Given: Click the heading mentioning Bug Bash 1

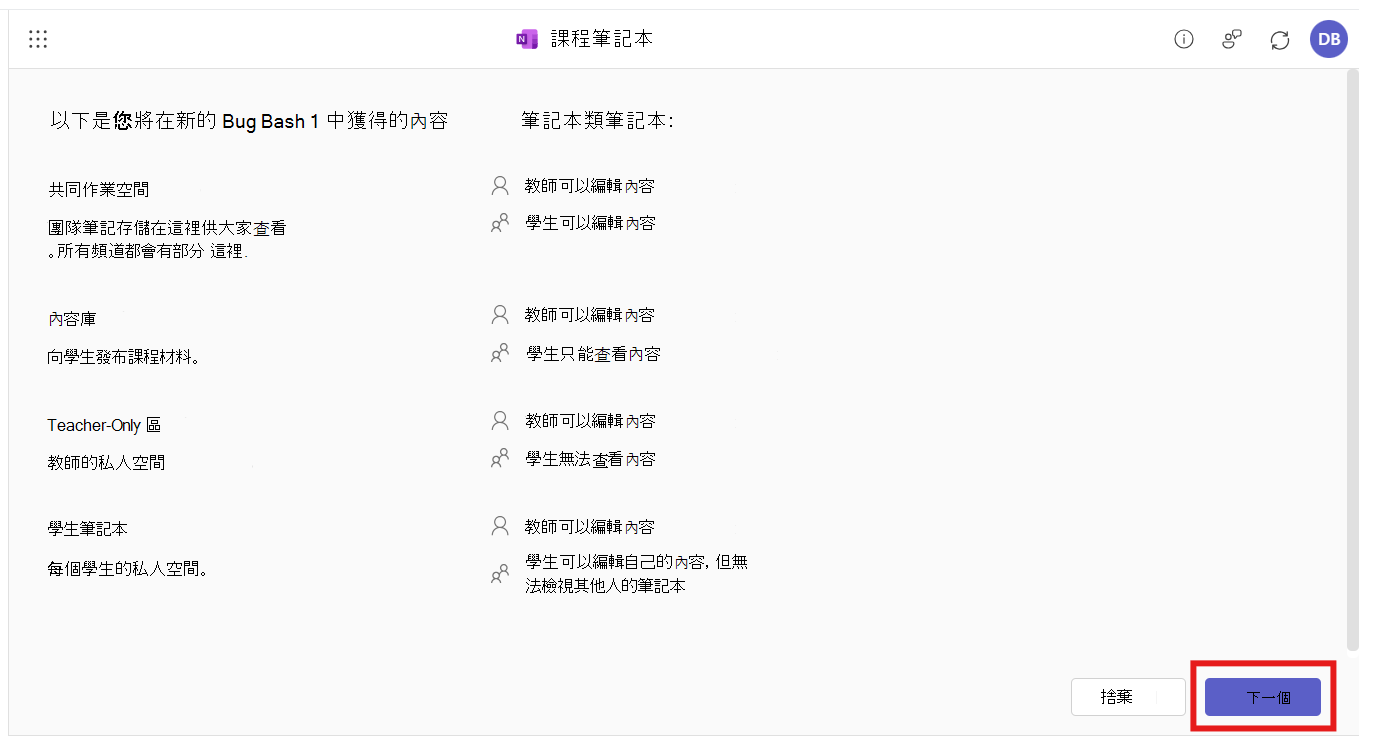Looking at the screenshot, I should click(249, 121).
